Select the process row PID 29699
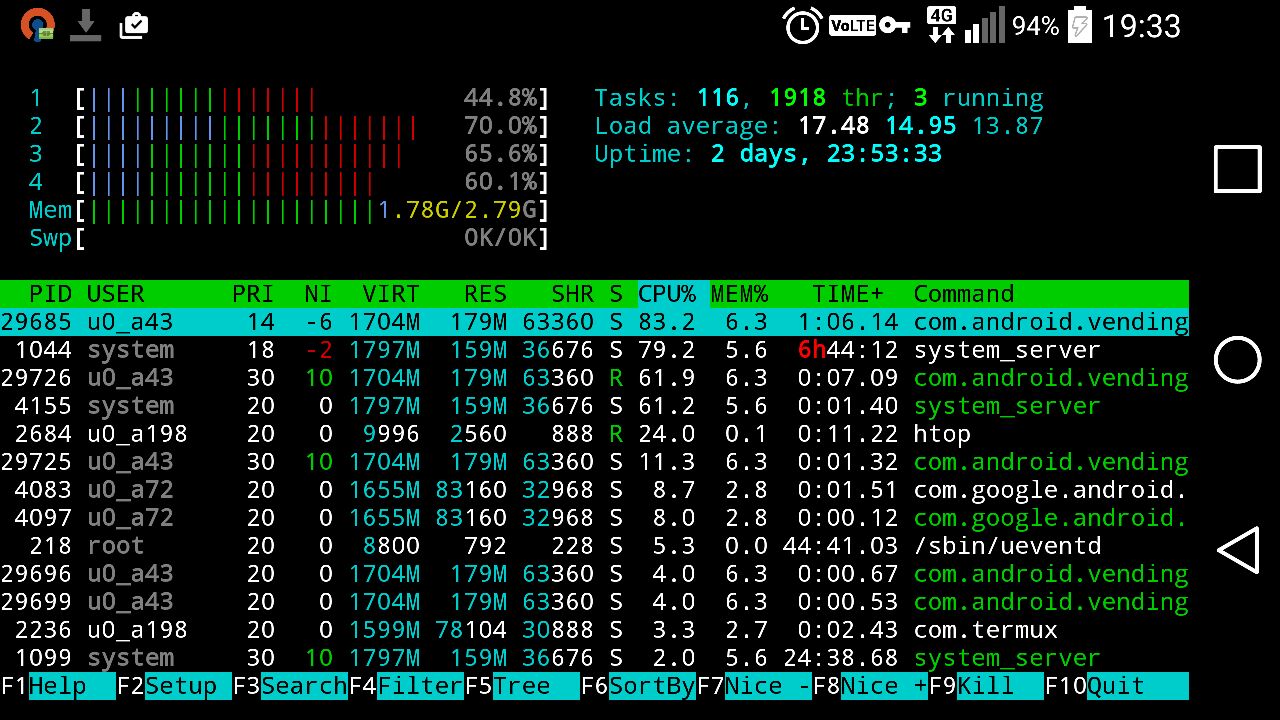1280x720 pixels. pyautogui.click(x=594, y=602)
